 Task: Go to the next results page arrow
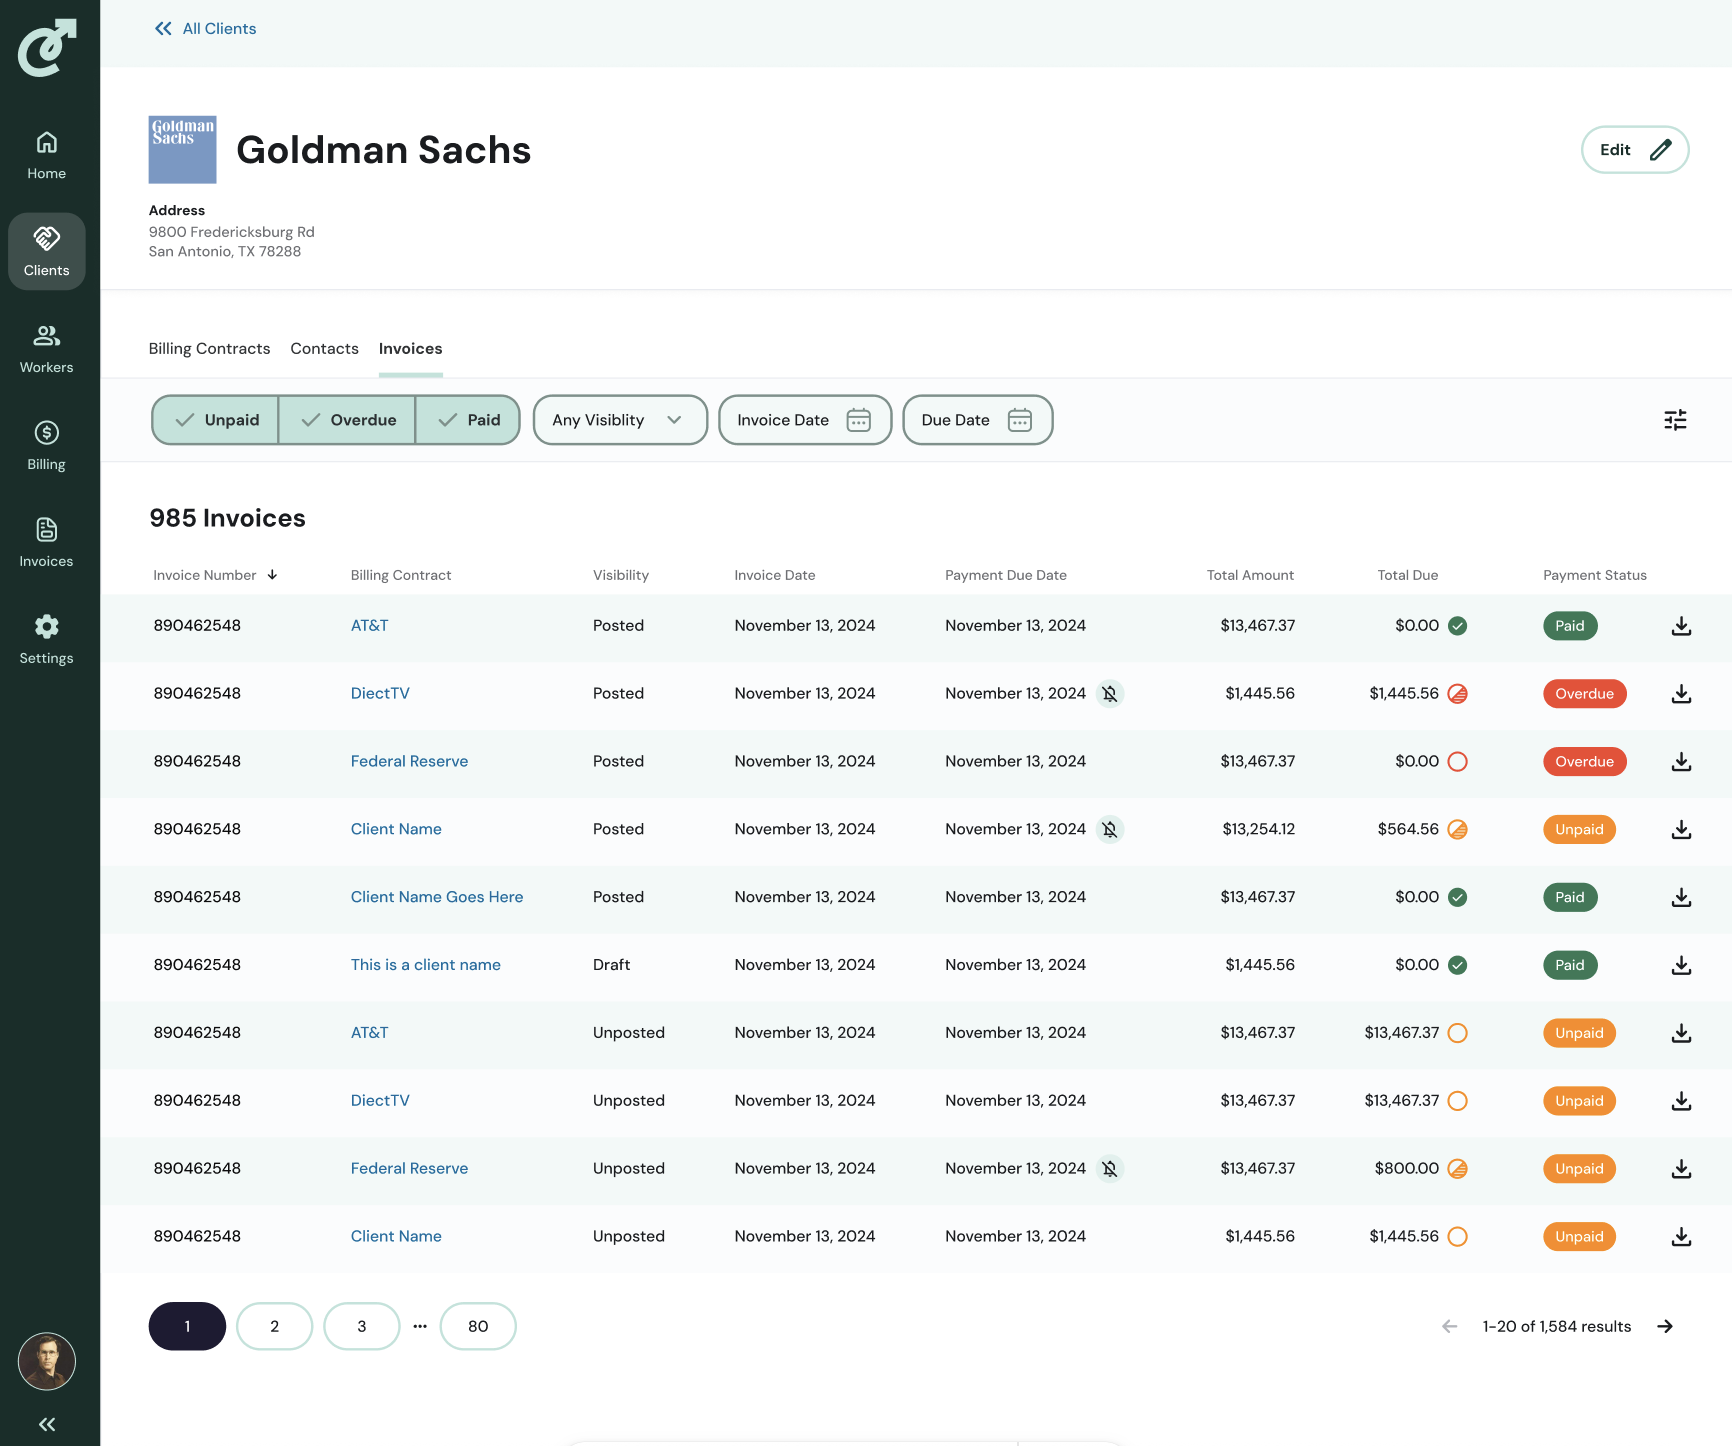click(x=1665, y=1327)
